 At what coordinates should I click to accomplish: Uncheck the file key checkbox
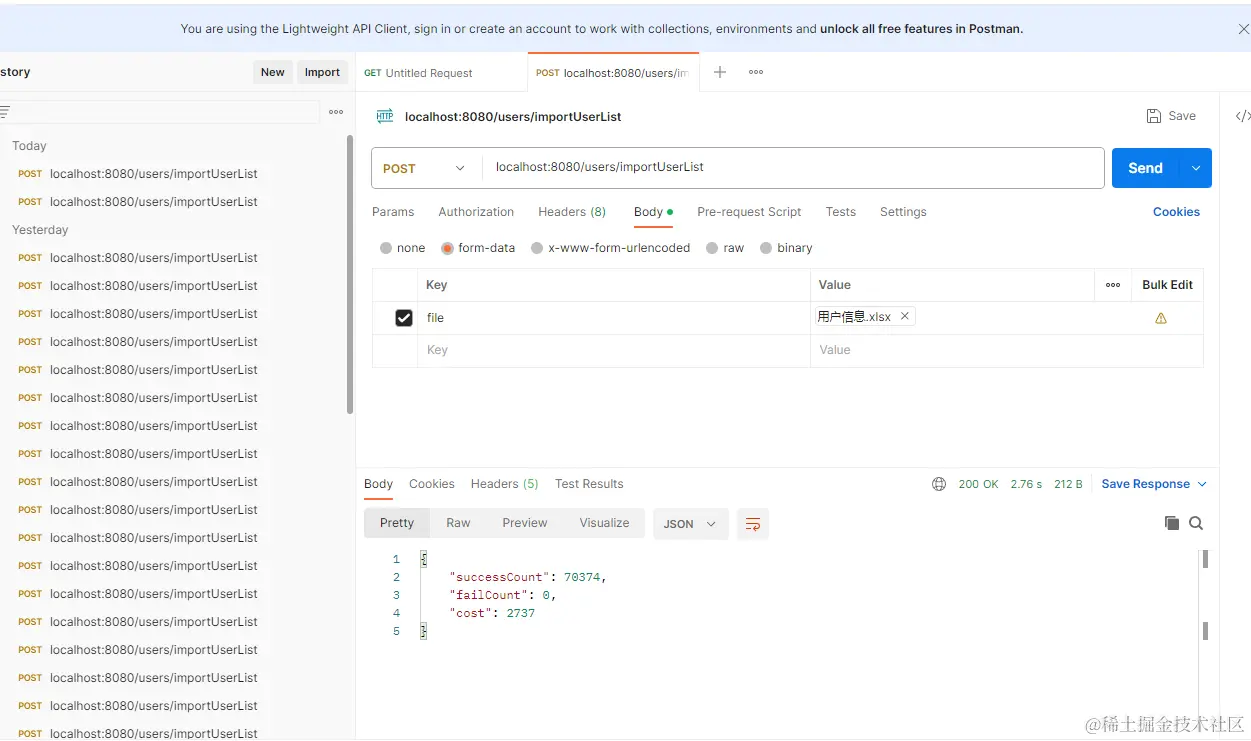coord(404,318)
